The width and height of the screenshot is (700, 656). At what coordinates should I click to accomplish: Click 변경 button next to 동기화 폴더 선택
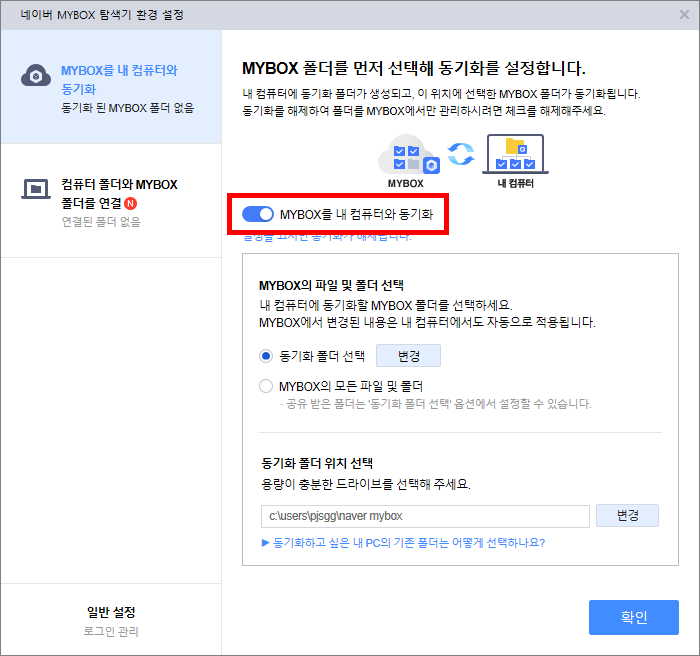coord(408,356)
